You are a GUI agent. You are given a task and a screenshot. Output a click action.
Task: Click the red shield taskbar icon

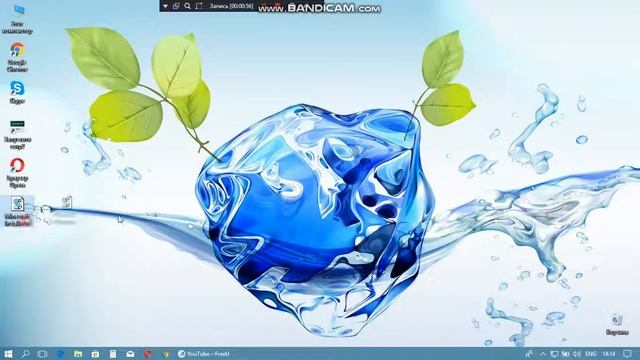tap(148, 354)
